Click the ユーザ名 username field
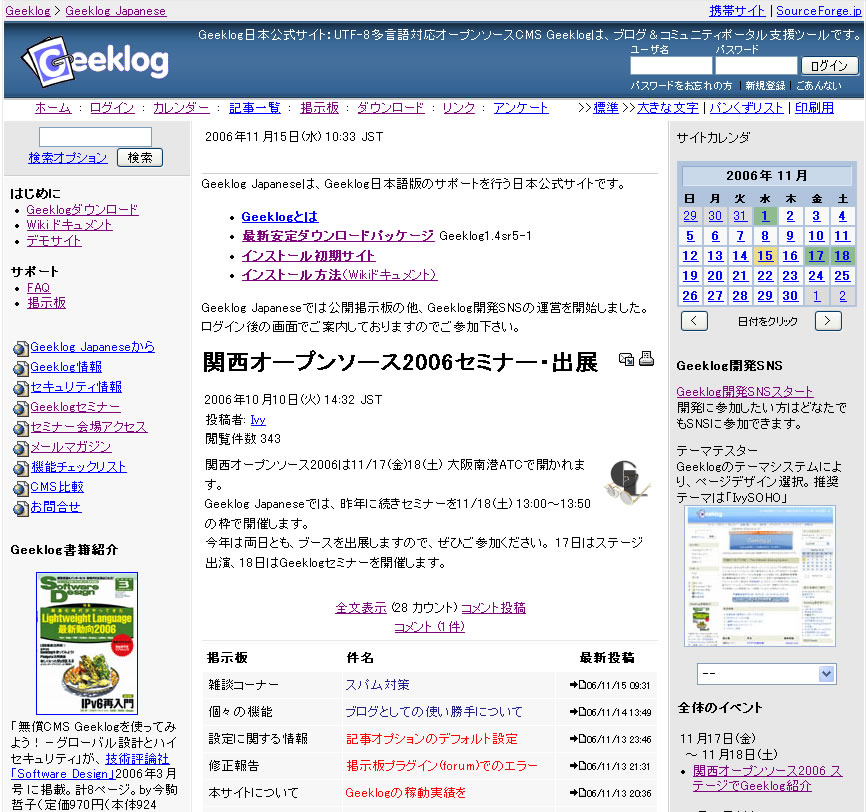 [671, 66]
